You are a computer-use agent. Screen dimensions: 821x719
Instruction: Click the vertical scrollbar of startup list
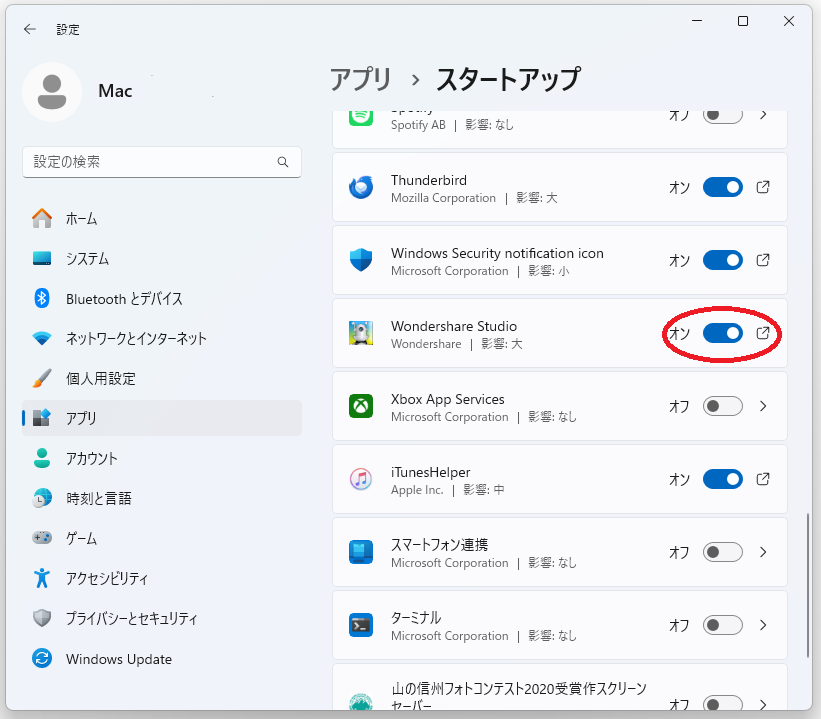click(807, 585)
